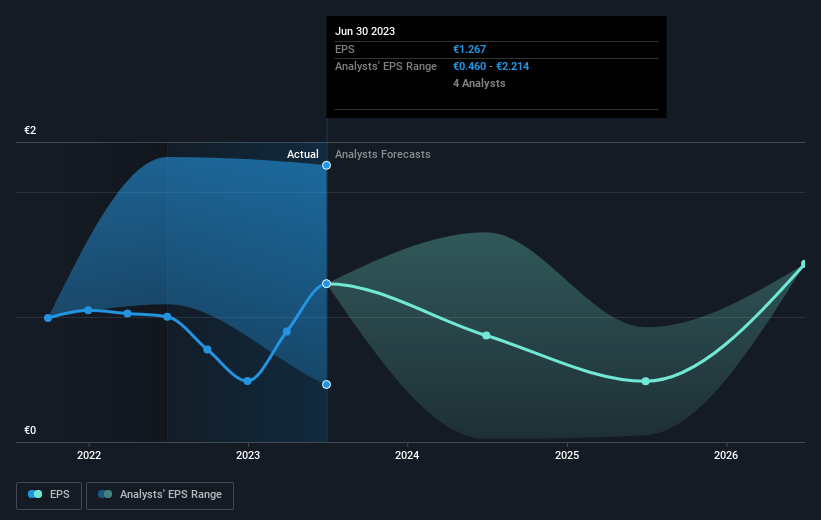
Task: Click the €2 y-axis label
Action: [x=30, y=130]
